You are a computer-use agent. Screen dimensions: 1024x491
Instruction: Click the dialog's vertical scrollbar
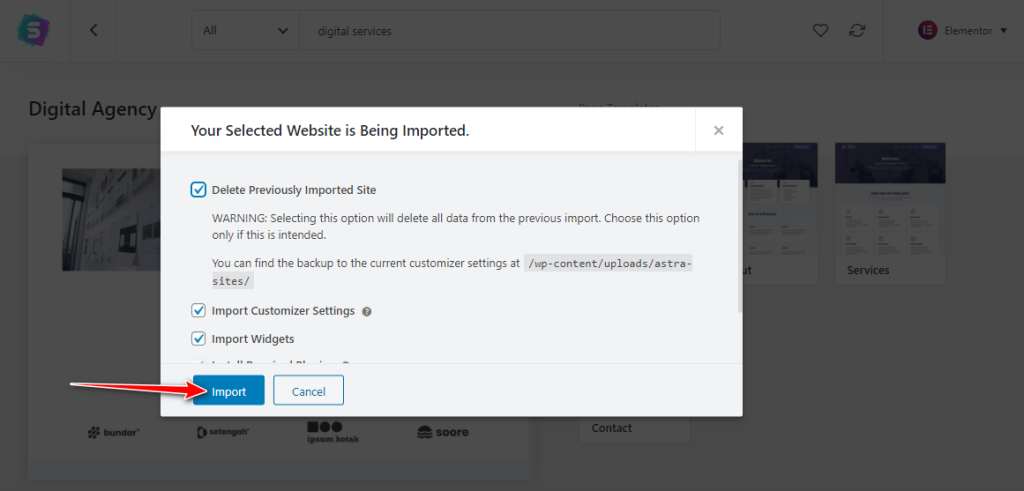coord(739,235)
